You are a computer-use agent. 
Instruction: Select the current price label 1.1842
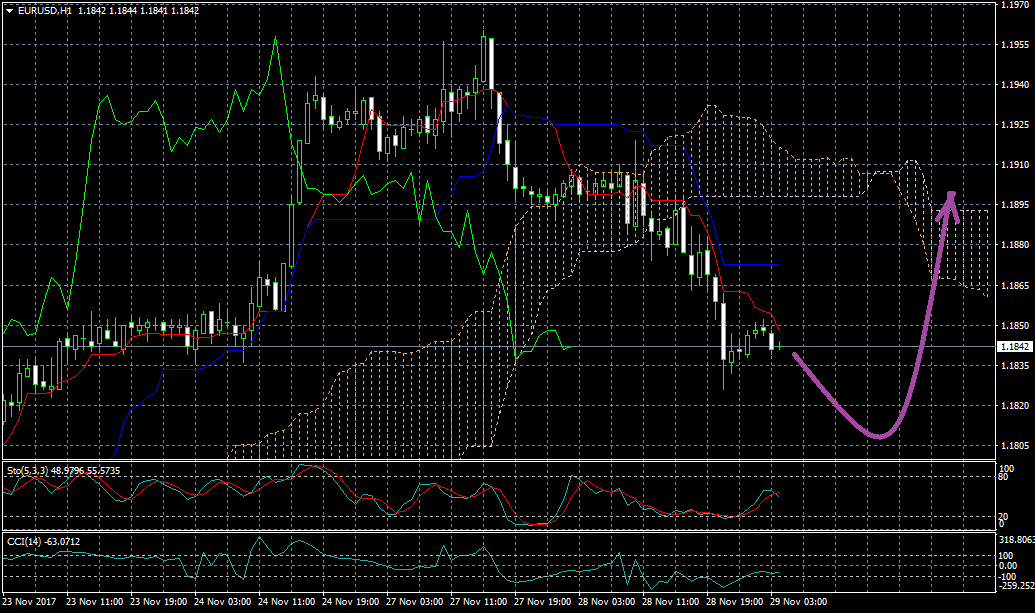tap(1014, 346)
